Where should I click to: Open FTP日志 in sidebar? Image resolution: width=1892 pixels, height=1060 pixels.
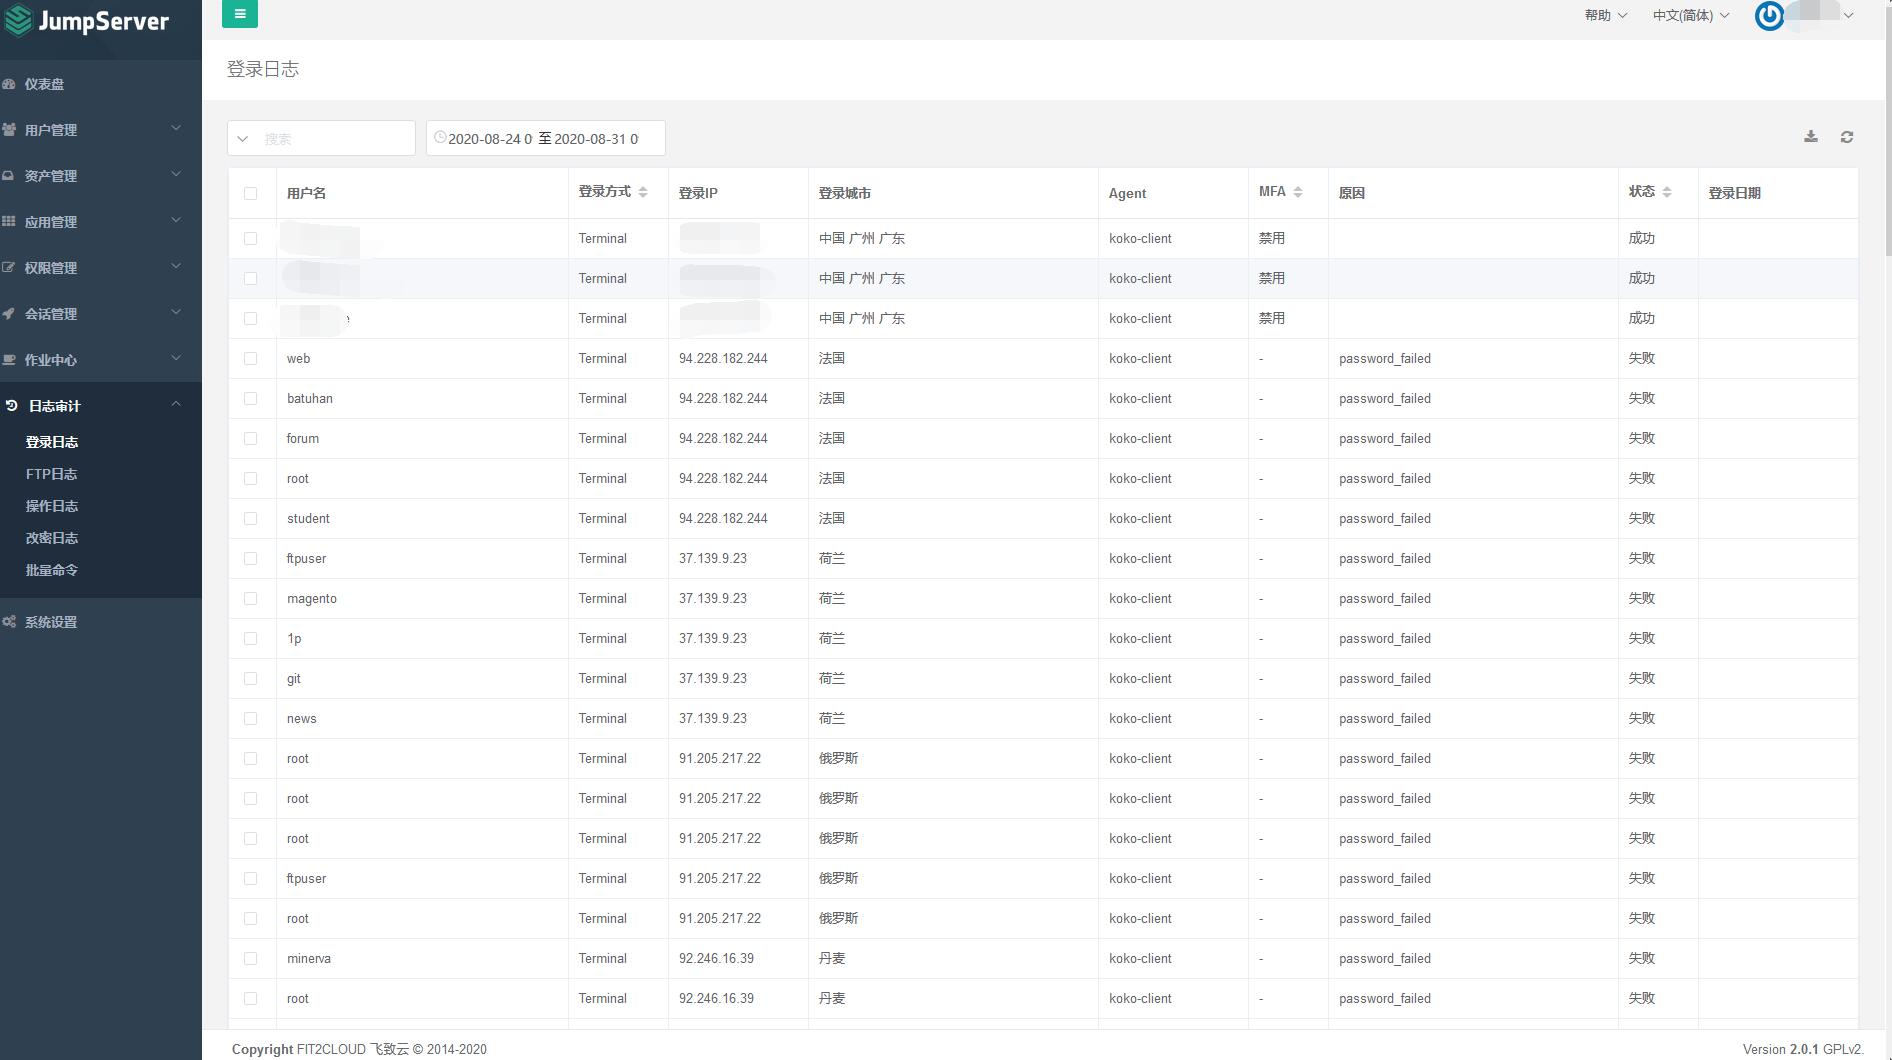[52, 474]
